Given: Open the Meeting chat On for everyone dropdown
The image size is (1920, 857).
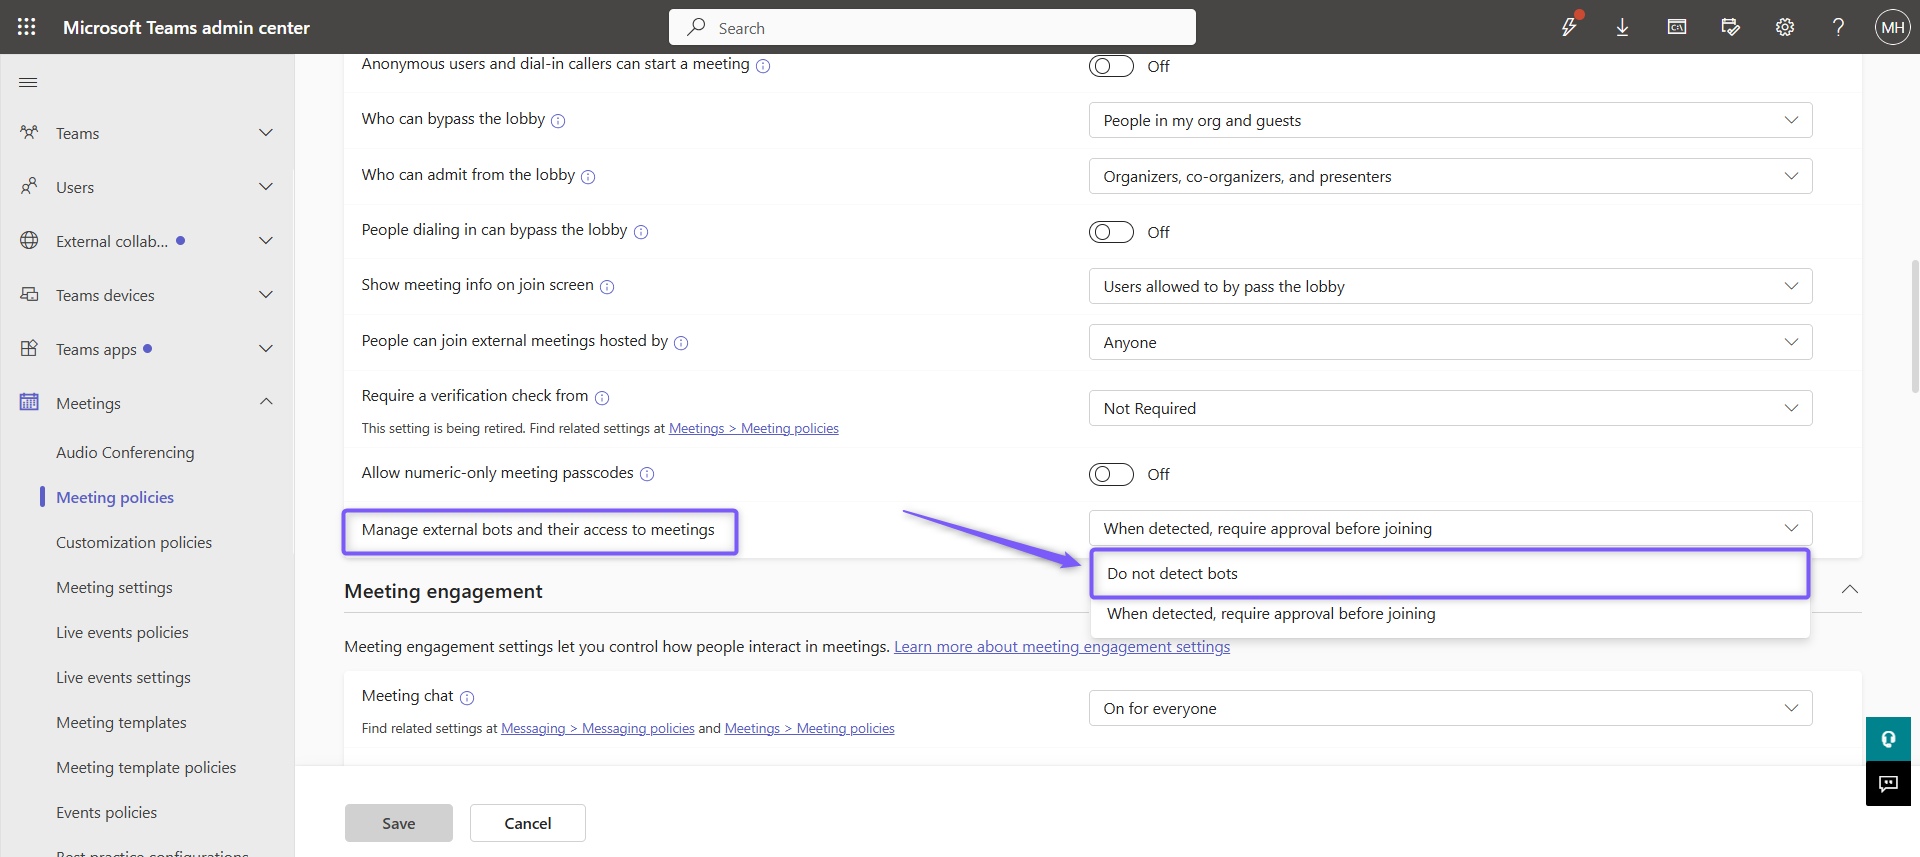Looking at the screenshot, I should pos(1450,708).
